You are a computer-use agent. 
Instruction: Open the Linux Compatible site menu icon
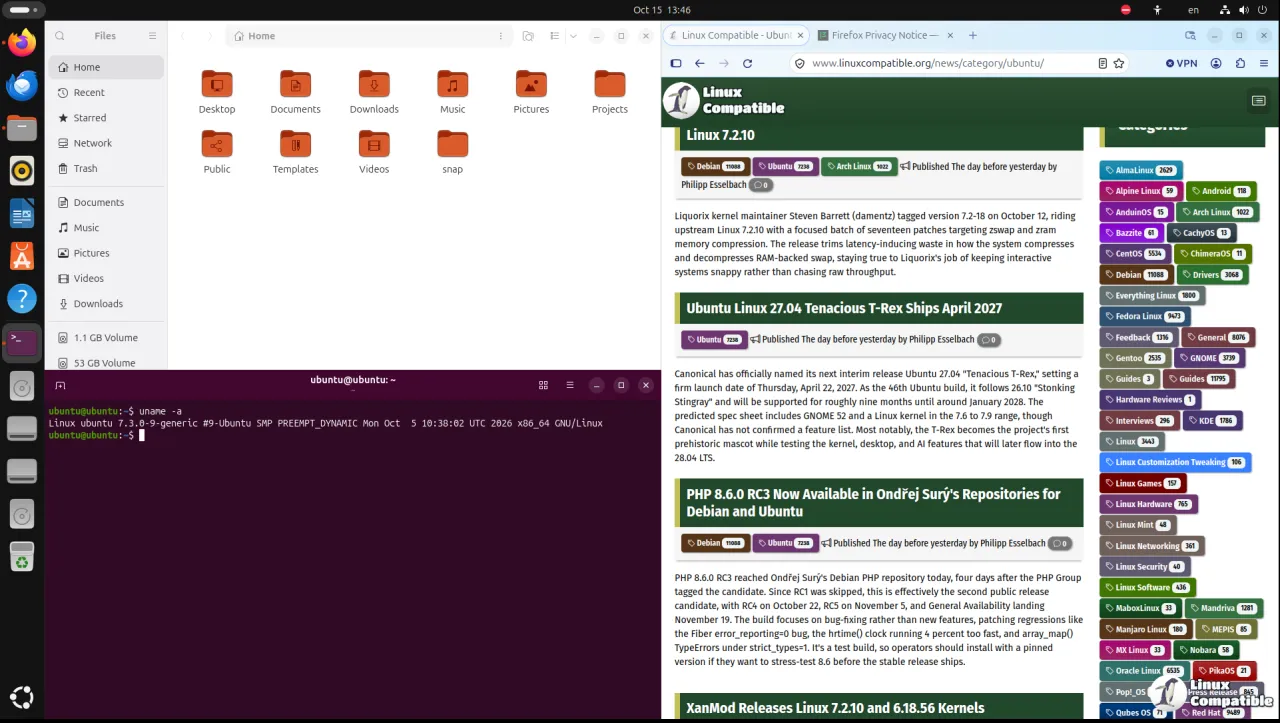coord(1258,101)
